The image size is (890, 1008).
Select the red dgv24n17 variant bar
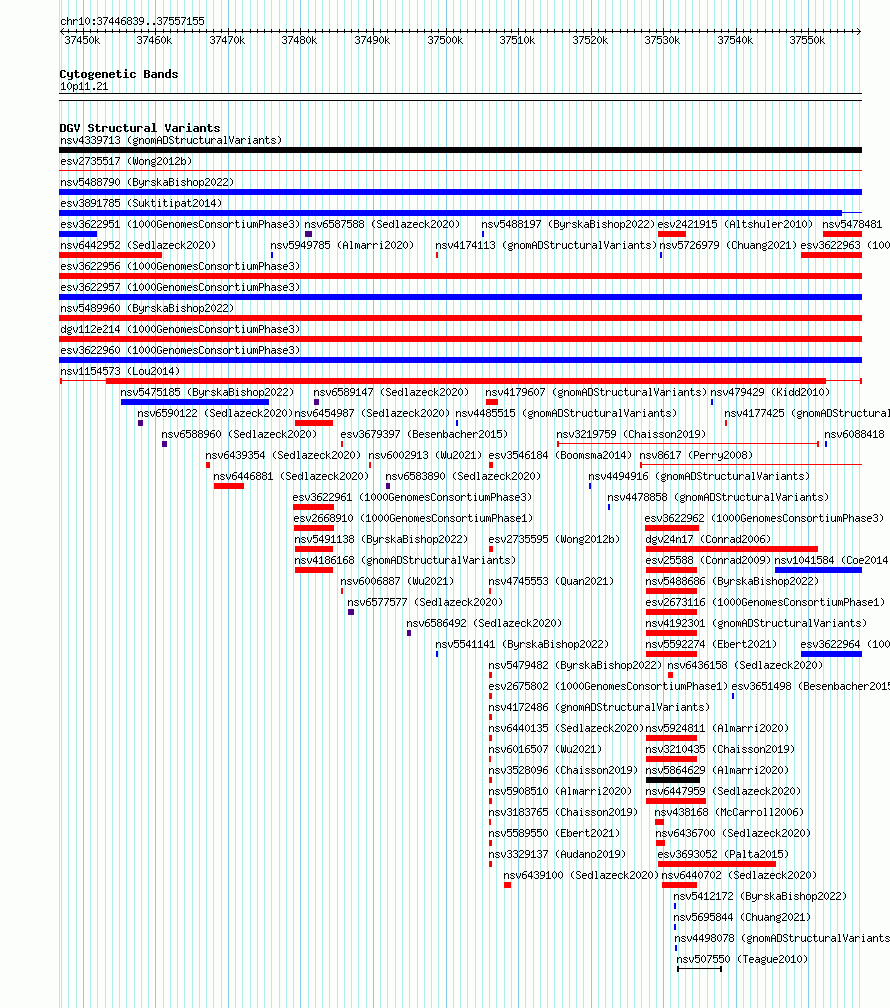pos(732,549)
